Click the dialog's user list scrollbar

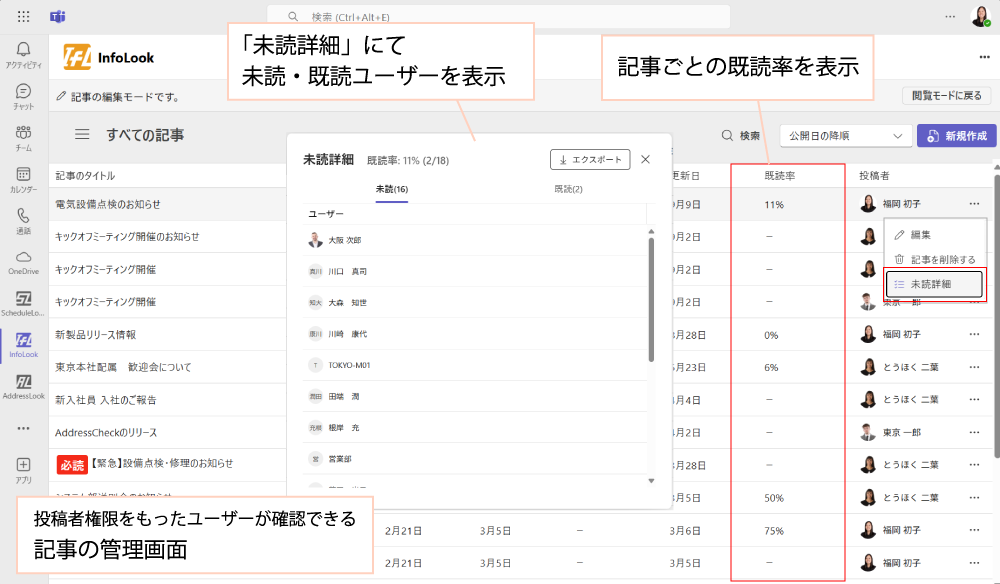click(652, 300)
